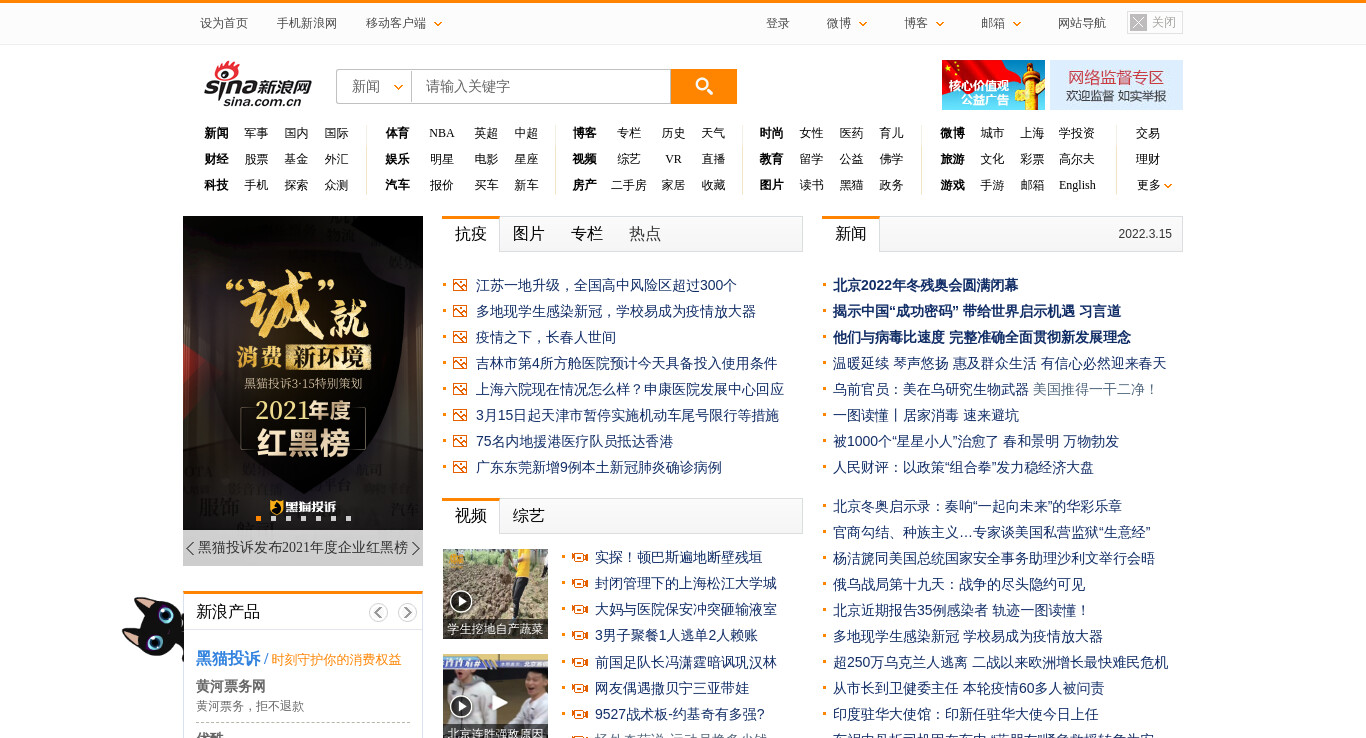This screenshot has width=1366, height=738.
Task: Switch to the 视频 section tab
Action: point(471,516)
